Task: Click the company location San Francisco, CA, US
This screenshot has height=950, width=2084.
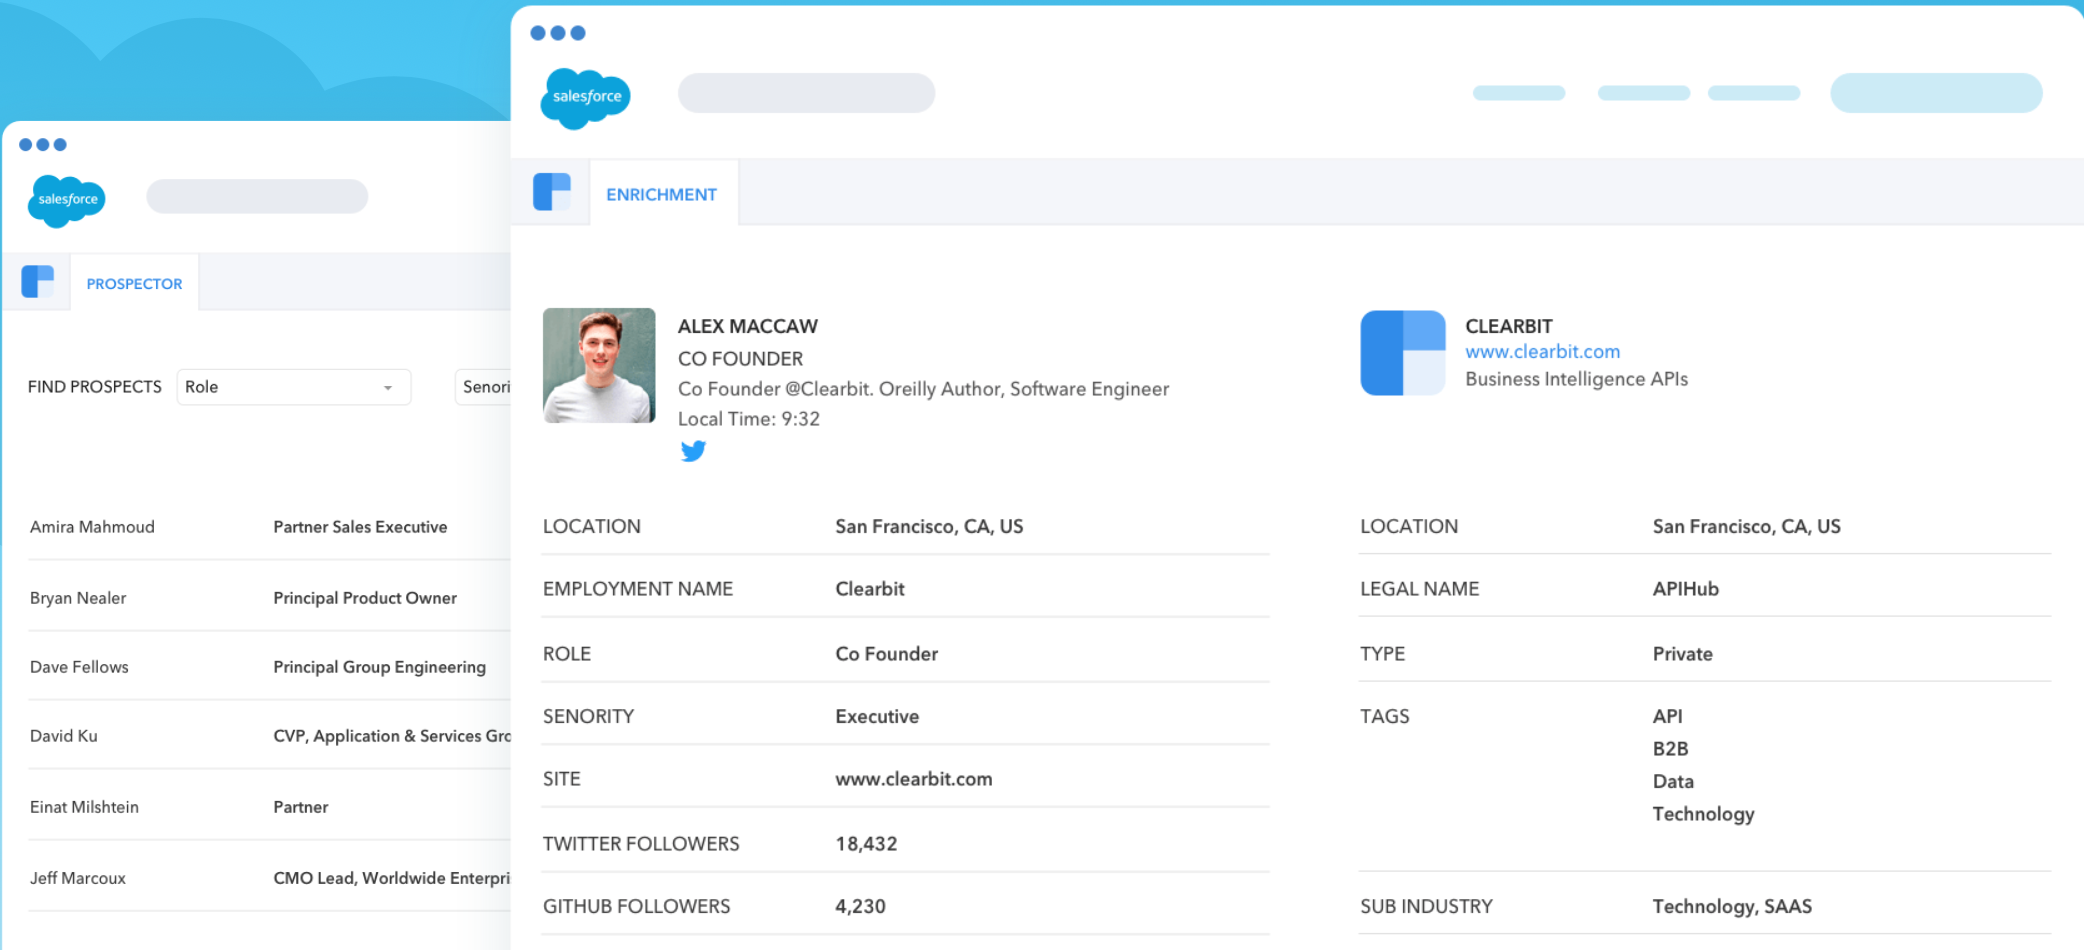Action: click(1746, 526)
